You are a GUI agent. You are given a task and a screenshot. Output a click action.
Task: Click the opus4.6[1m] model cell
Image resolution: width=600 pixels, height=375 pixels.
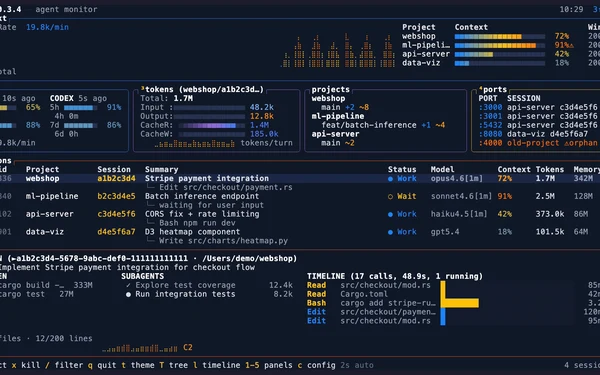pyautogui.click(x=457, y=179)
